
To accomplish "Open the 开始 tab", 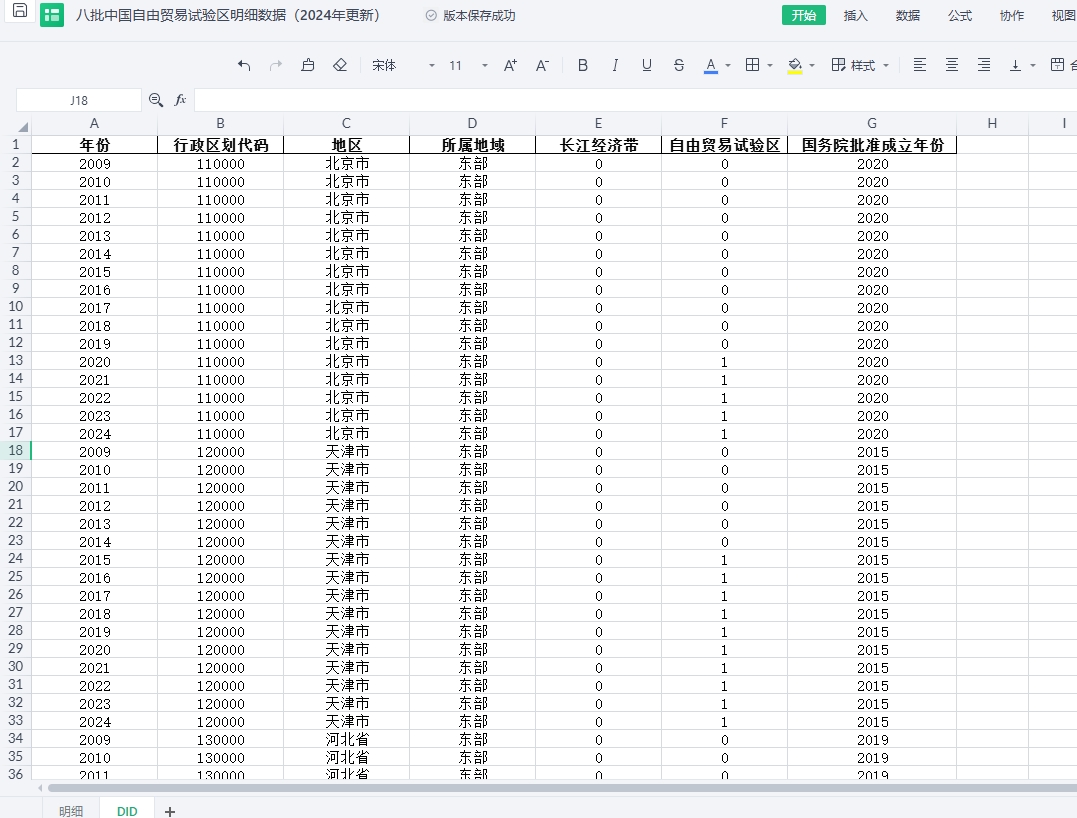I will coord(804,15).
